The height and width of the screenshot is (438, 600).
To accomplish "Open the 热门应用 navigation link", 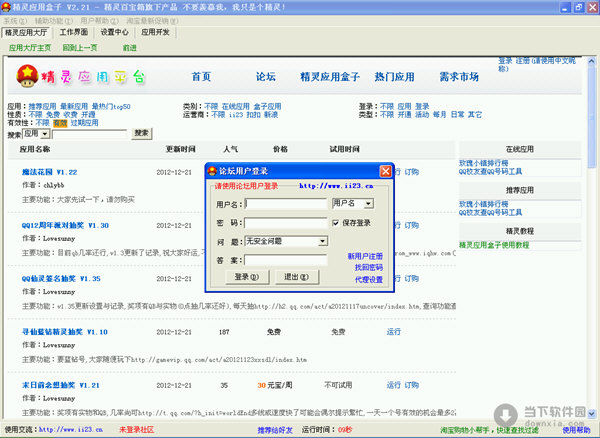I will coord(394,77).
